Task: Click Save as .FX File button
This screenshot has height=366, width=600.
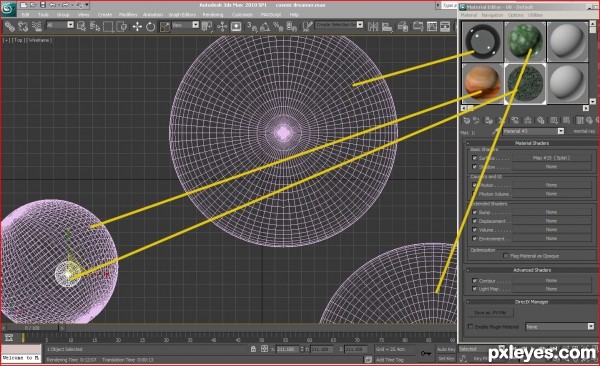Action: tap(490, 313)
